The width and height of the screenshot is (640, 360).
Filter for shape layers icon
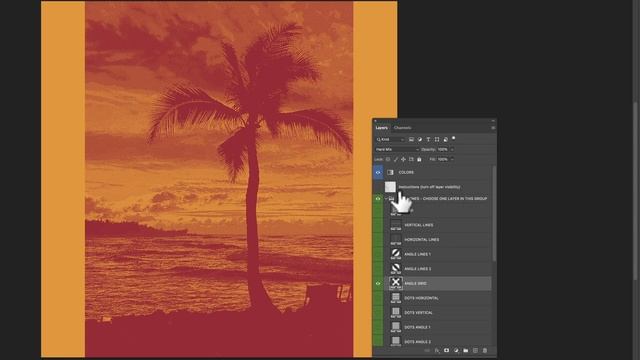[x=437, y=140]
